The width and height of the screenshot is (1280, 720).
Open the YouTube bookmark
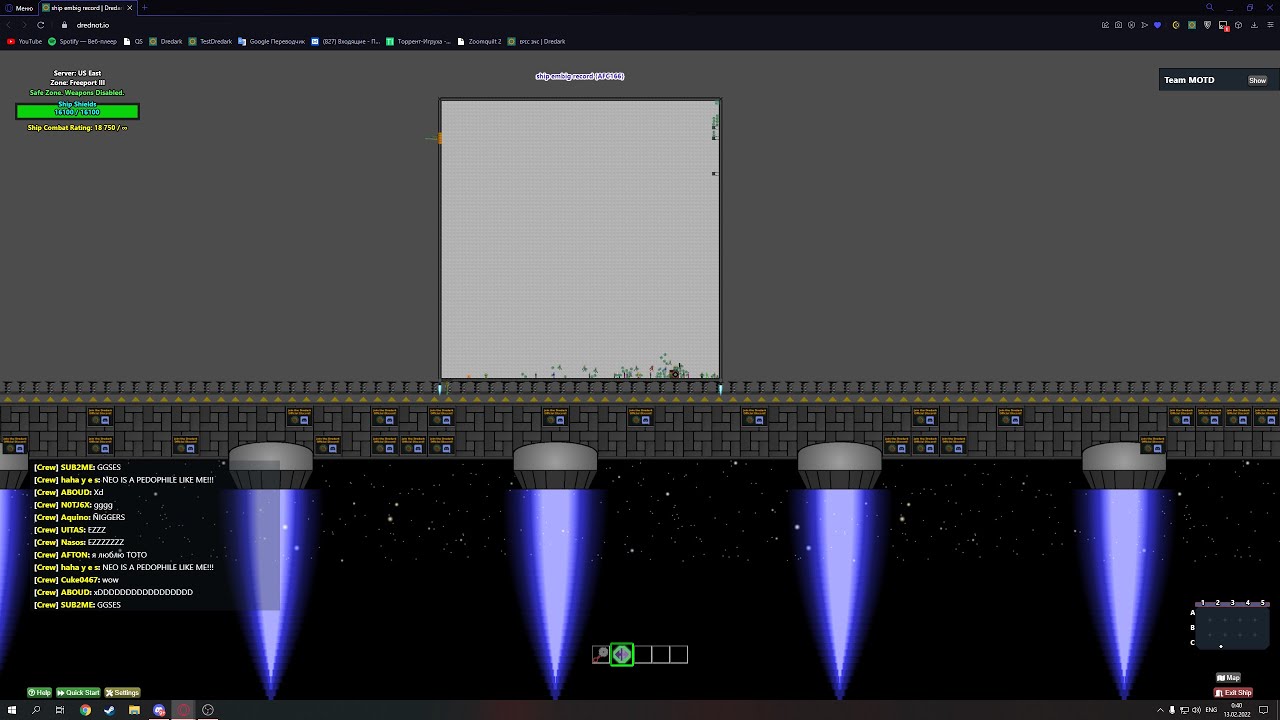pos(25,41)
